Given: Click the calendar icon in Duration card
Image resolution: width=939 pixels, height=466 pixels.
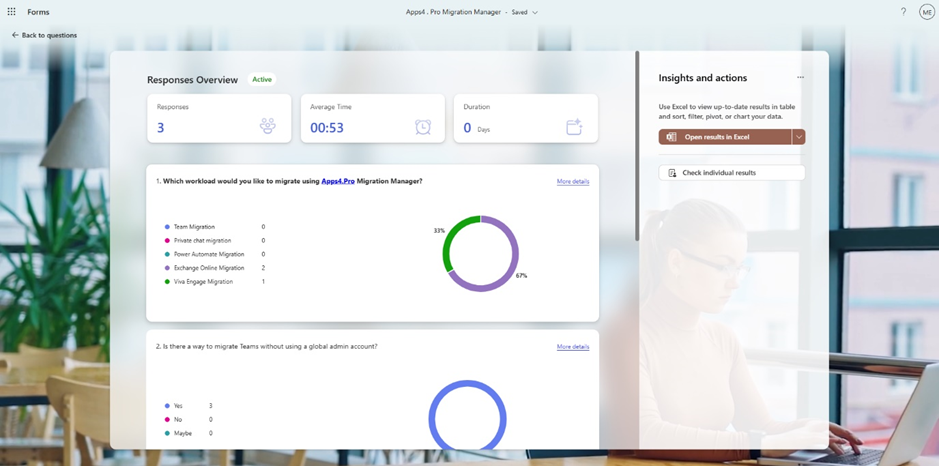Looking at the screenshot, I should [574, 127].
